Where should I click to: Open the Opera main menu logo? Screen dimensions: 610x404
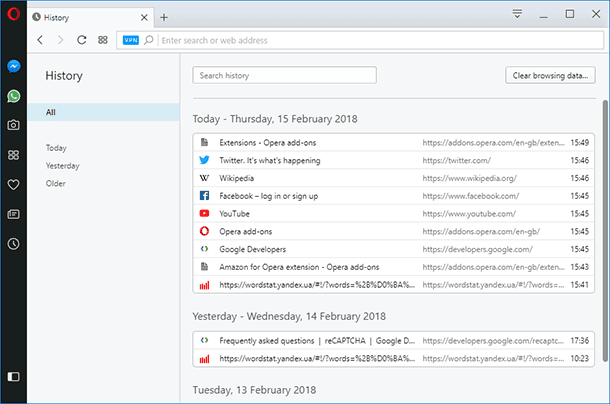pos(13,14)
